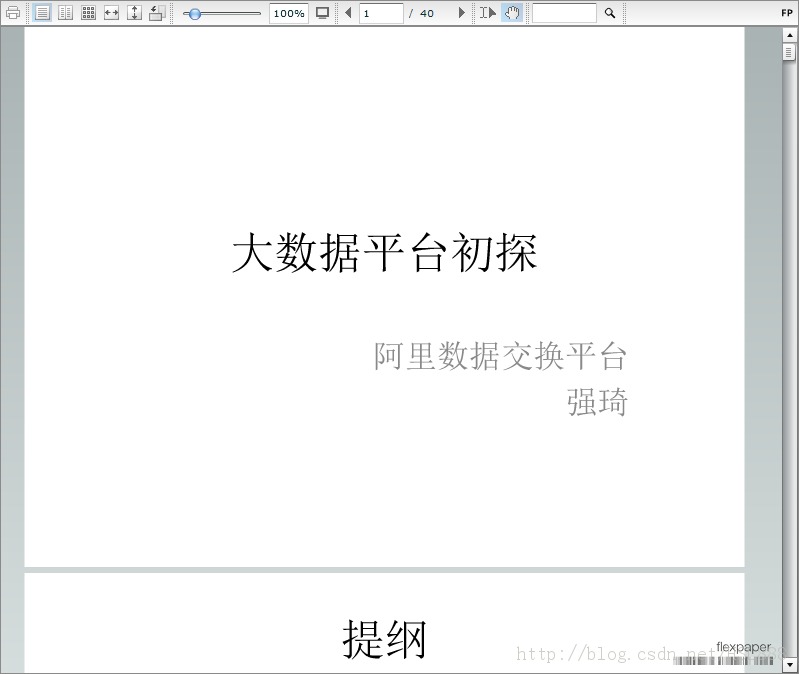Click the print document icon

click(13, 13)
